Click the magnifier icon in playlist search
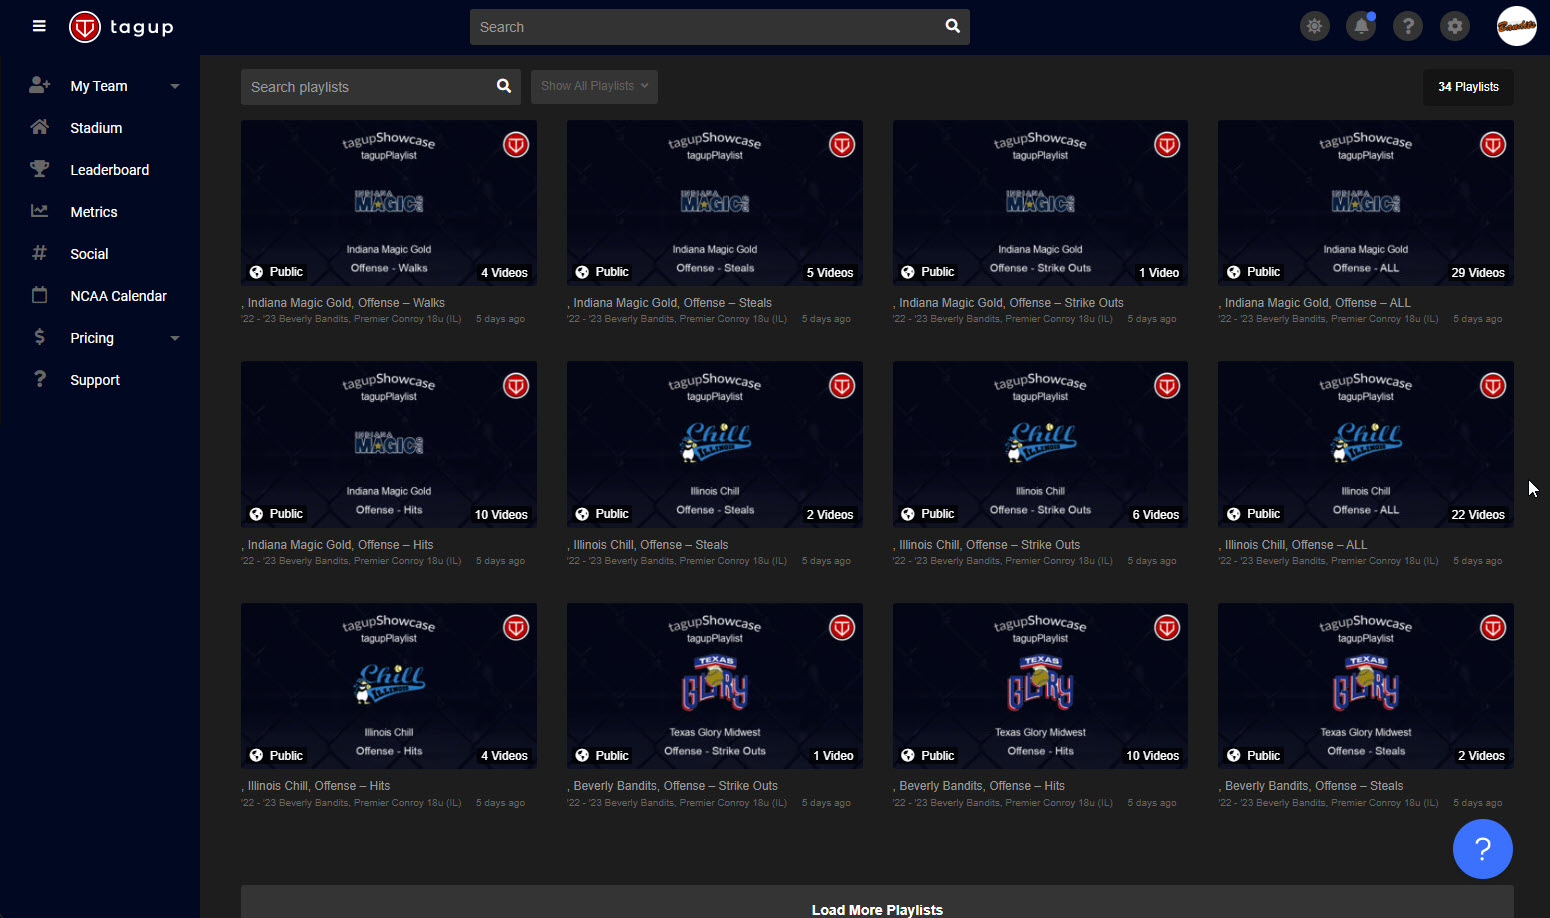1550x918 pixels. click(504, 87)
